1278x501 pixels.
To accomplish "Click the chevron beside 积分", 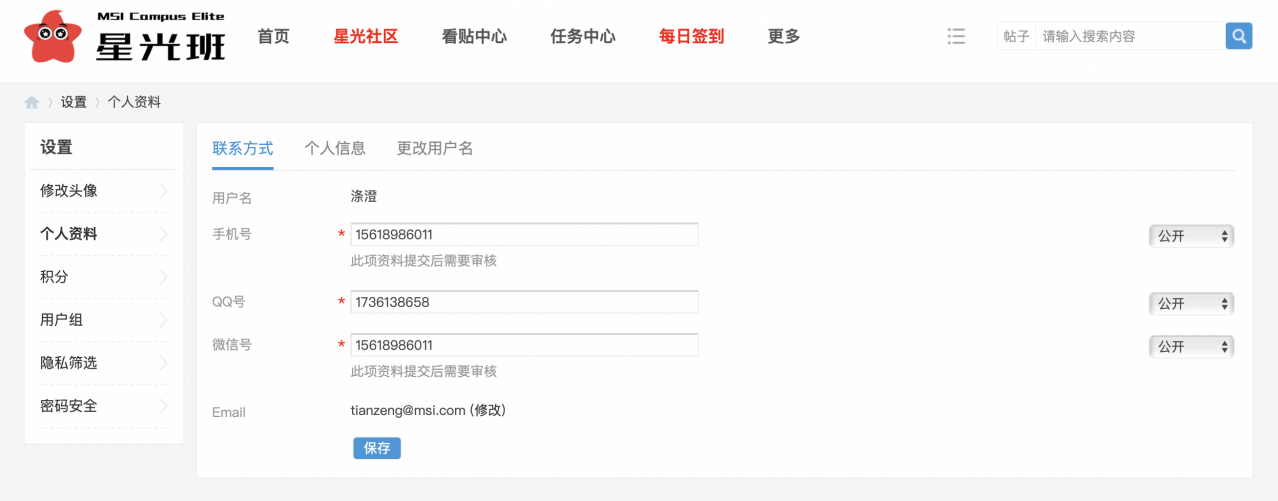I will click(164, 277).
